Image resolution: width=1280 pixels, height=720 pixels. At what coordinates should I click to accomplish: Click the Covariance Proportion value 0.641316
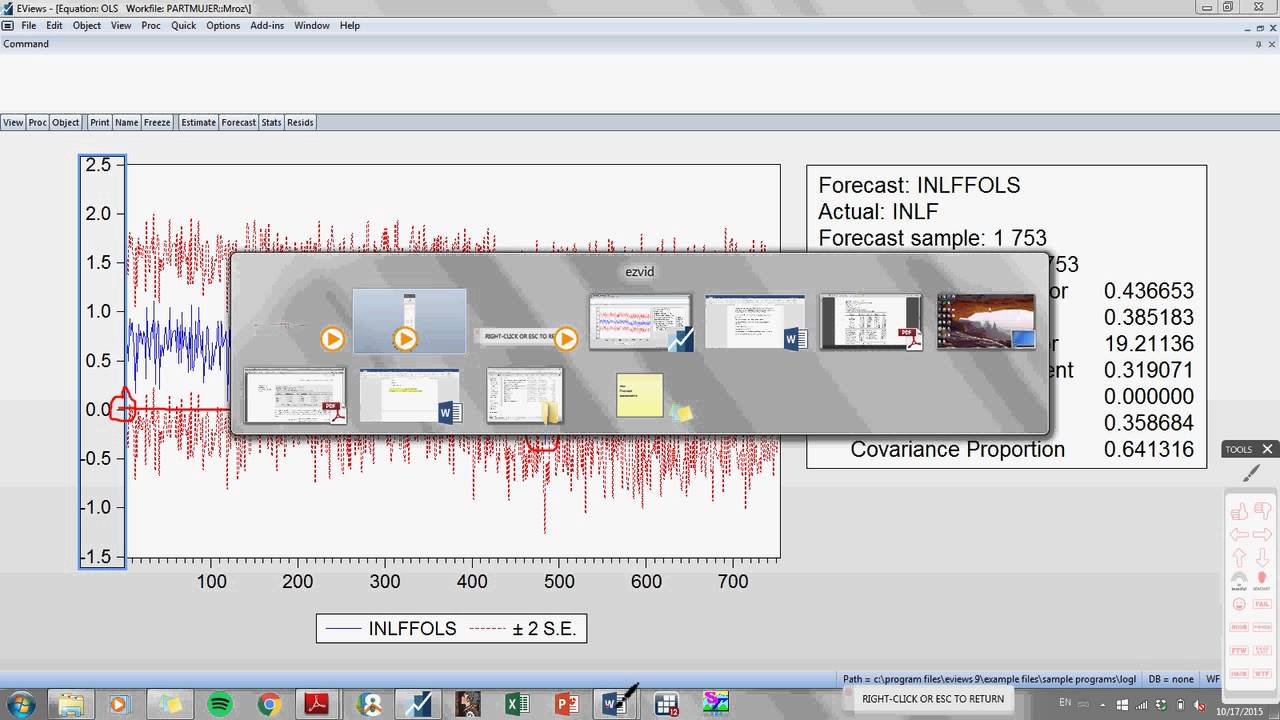pyautogui.click(x=1149, y=449)
